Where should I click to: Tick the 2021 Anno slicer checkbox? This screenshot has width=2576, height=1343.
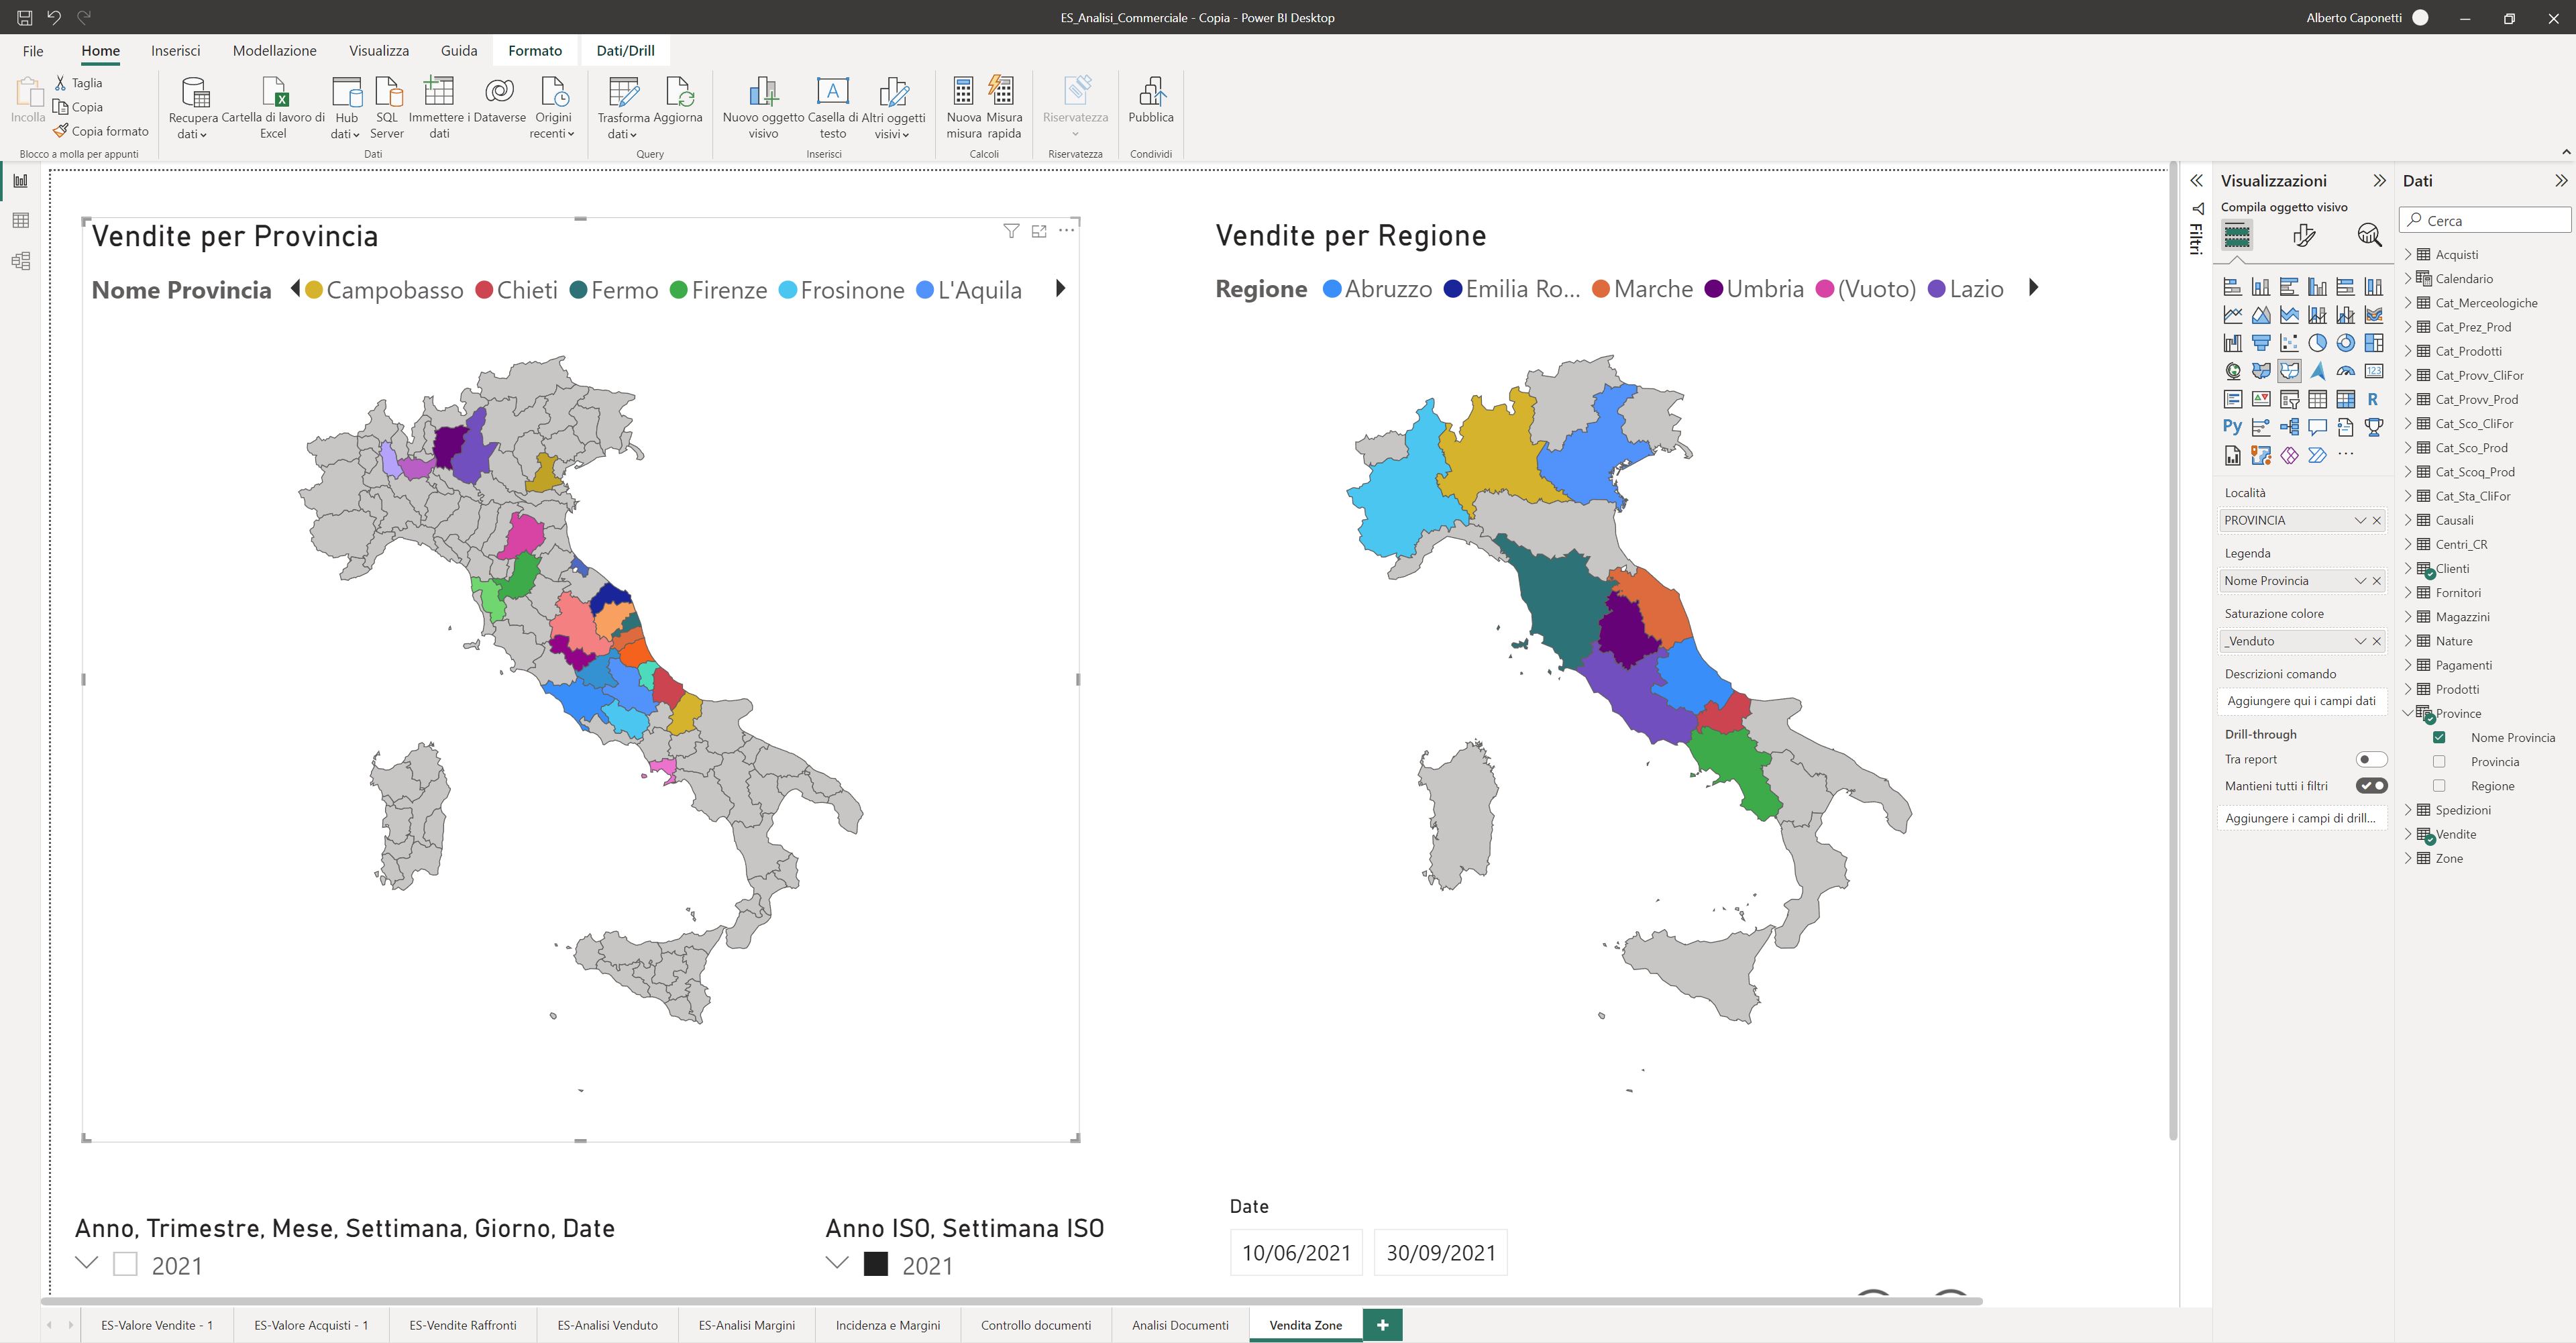[125, 1264]
